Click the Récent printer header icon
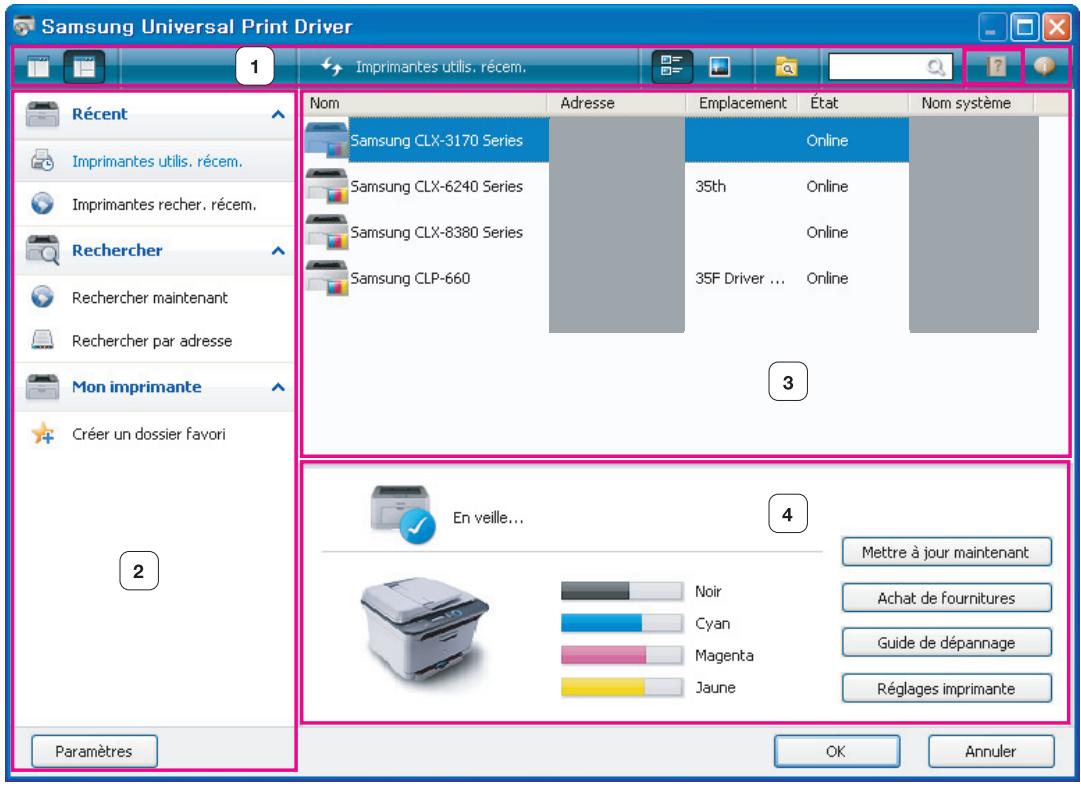 point(42,114)
